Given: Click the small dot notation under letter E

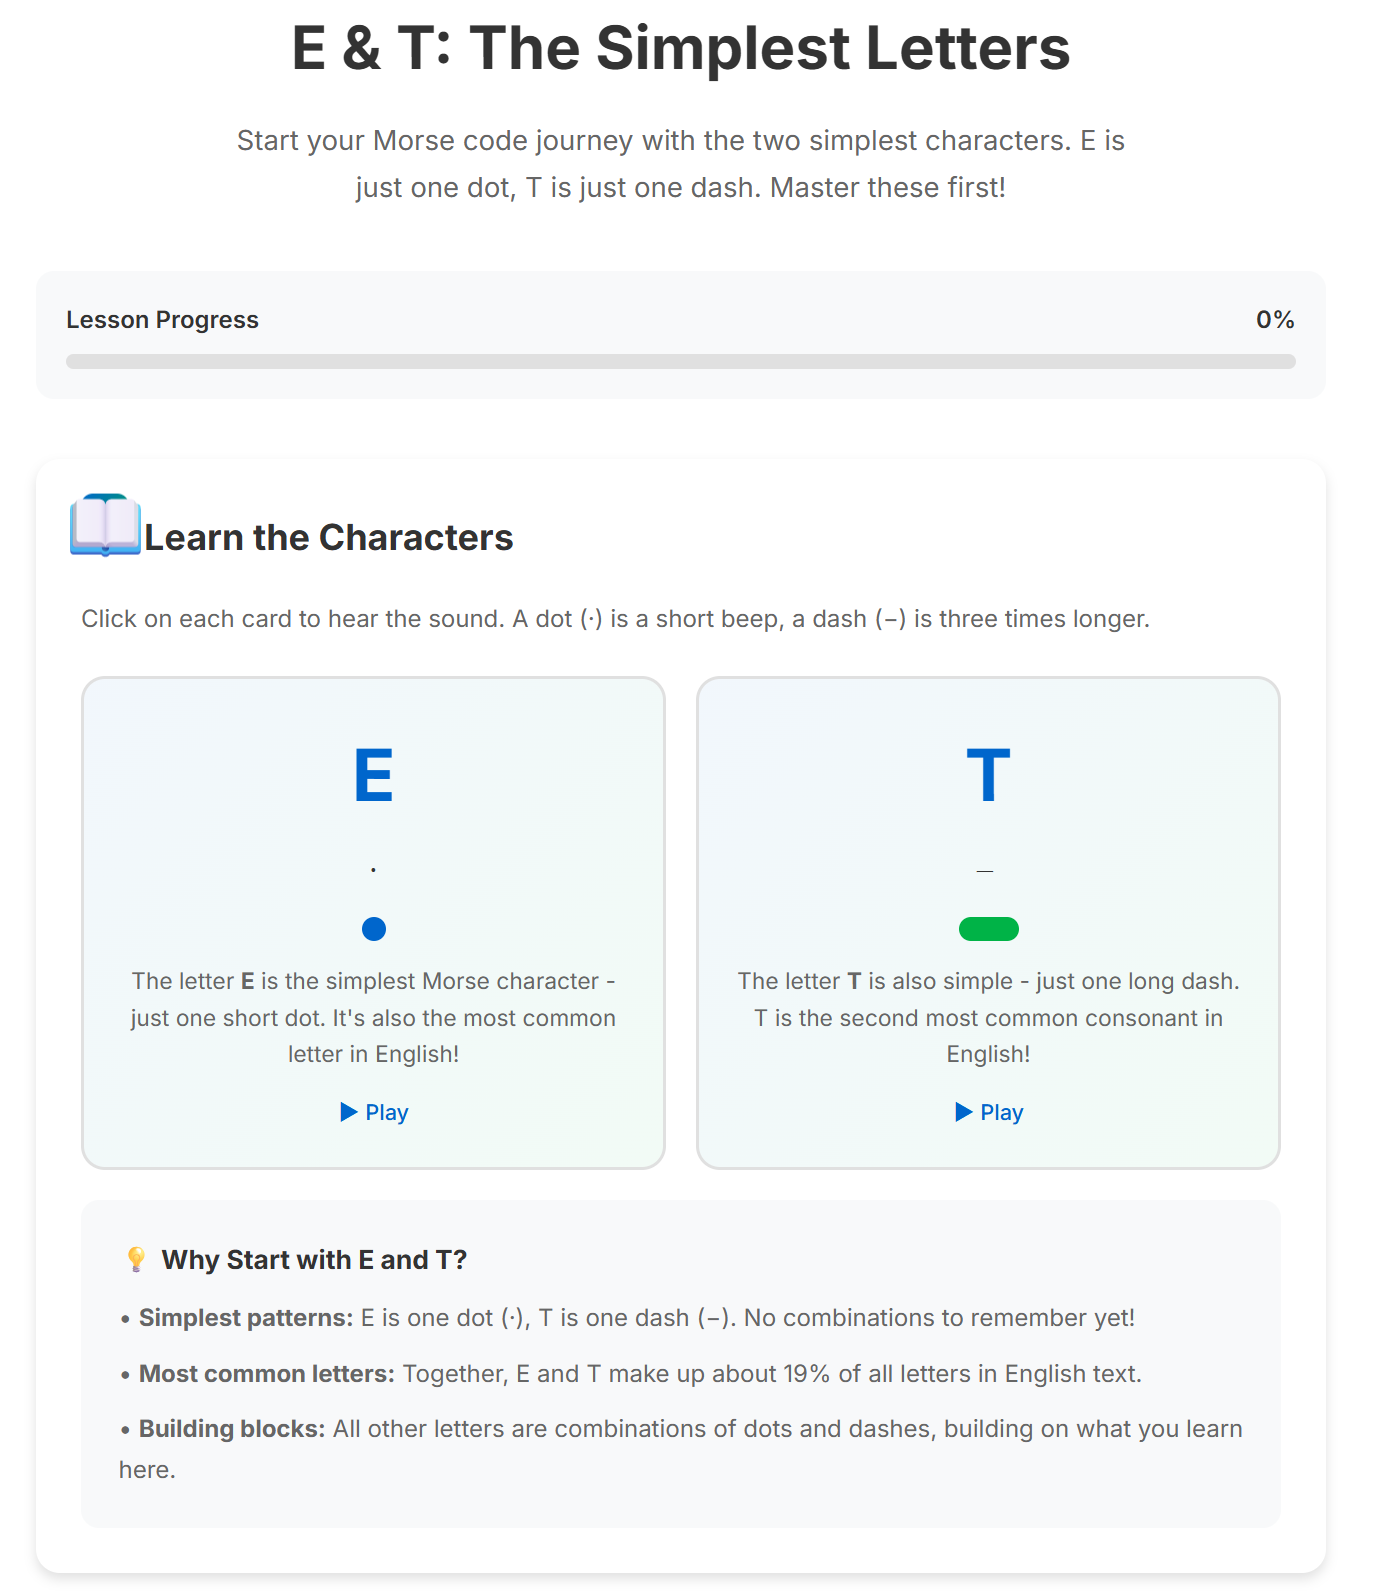Looking at the screenshot, I should (x=373, y=869).
